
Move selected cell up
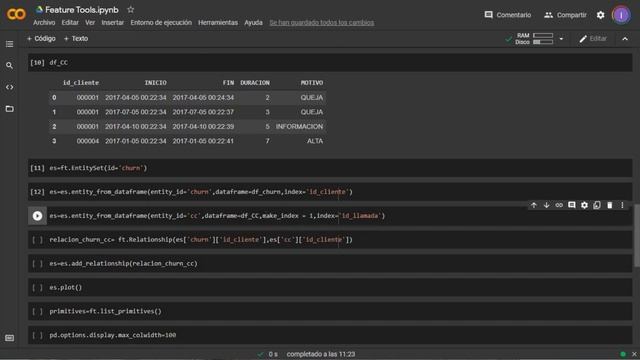point(533,205)
